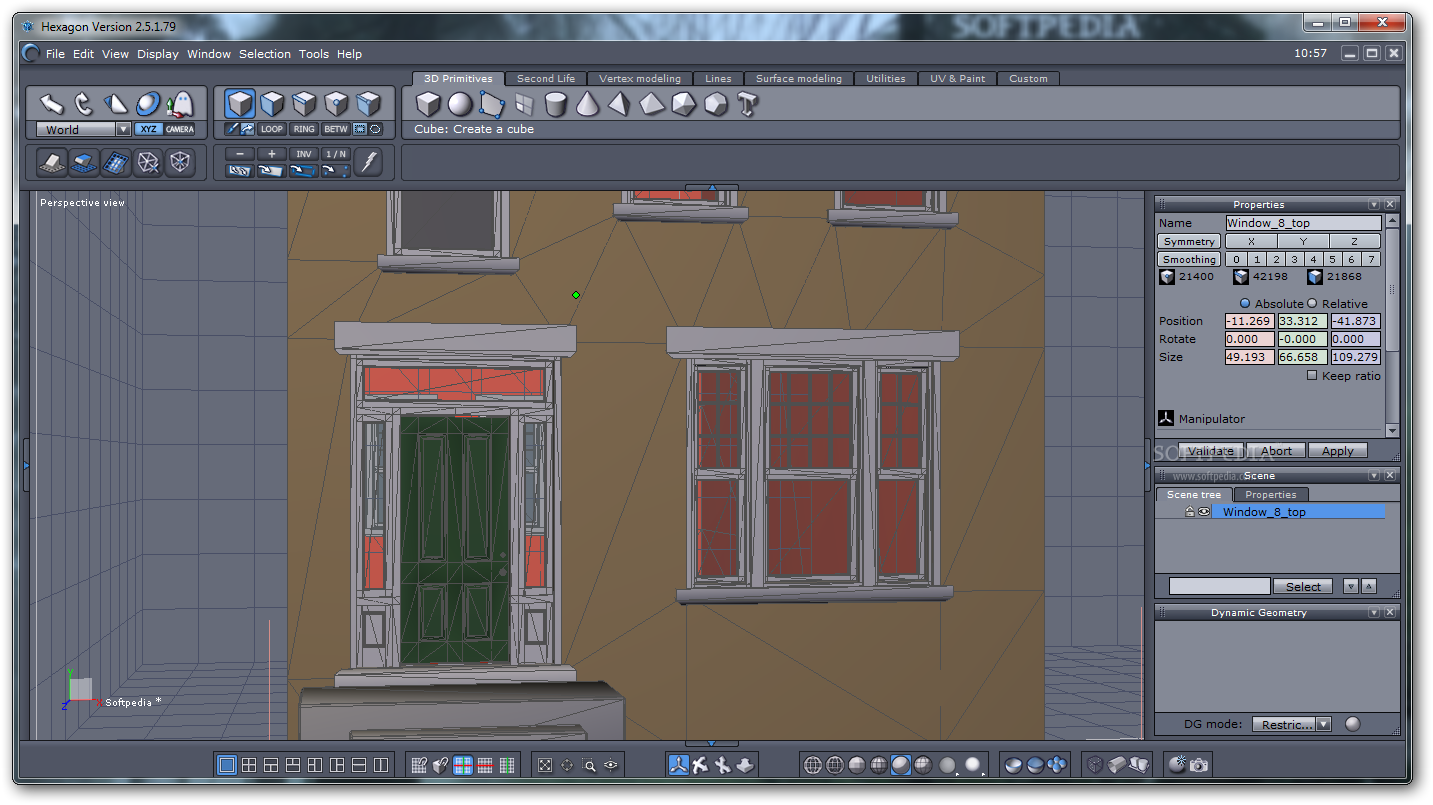The width and height of the screenshot is (1433, 805).
Task: Insert a 3D text object
Action: point(748,104)
